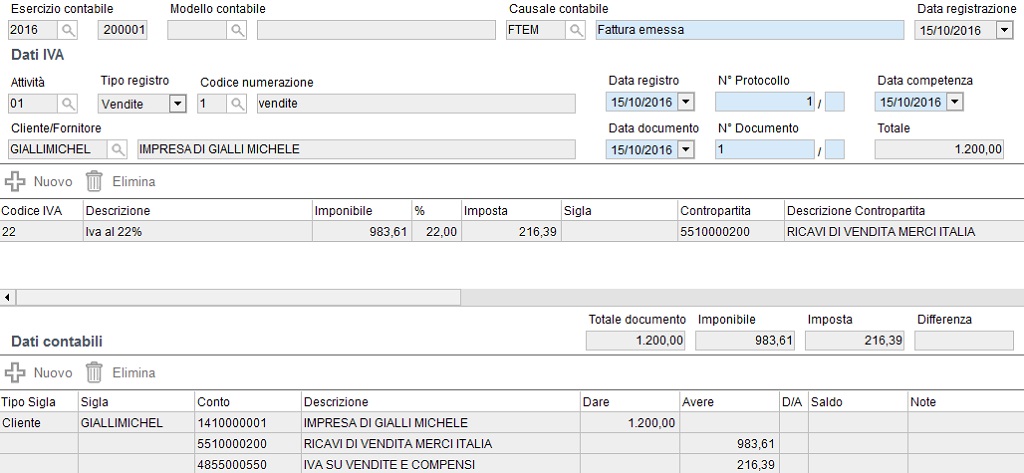Click the Nuovo plus icon under Dati IVA
Image resolution: width=1024 pixels, height=473 pixels.
(14, 181)
